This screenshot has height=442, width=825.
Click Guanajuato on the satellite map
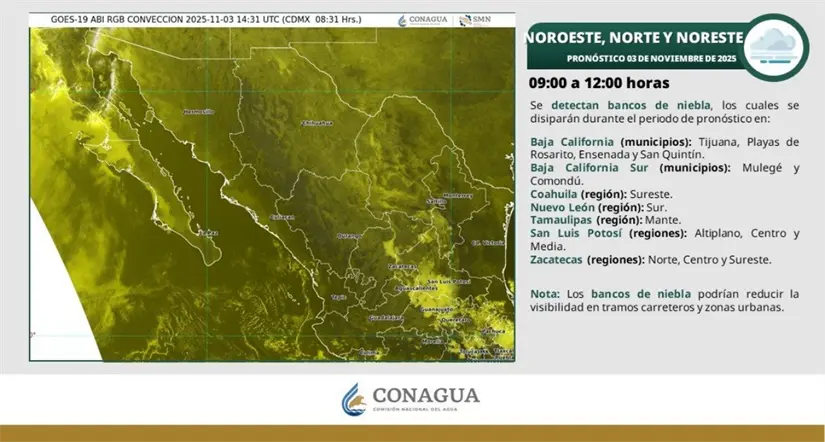point(437,309)
